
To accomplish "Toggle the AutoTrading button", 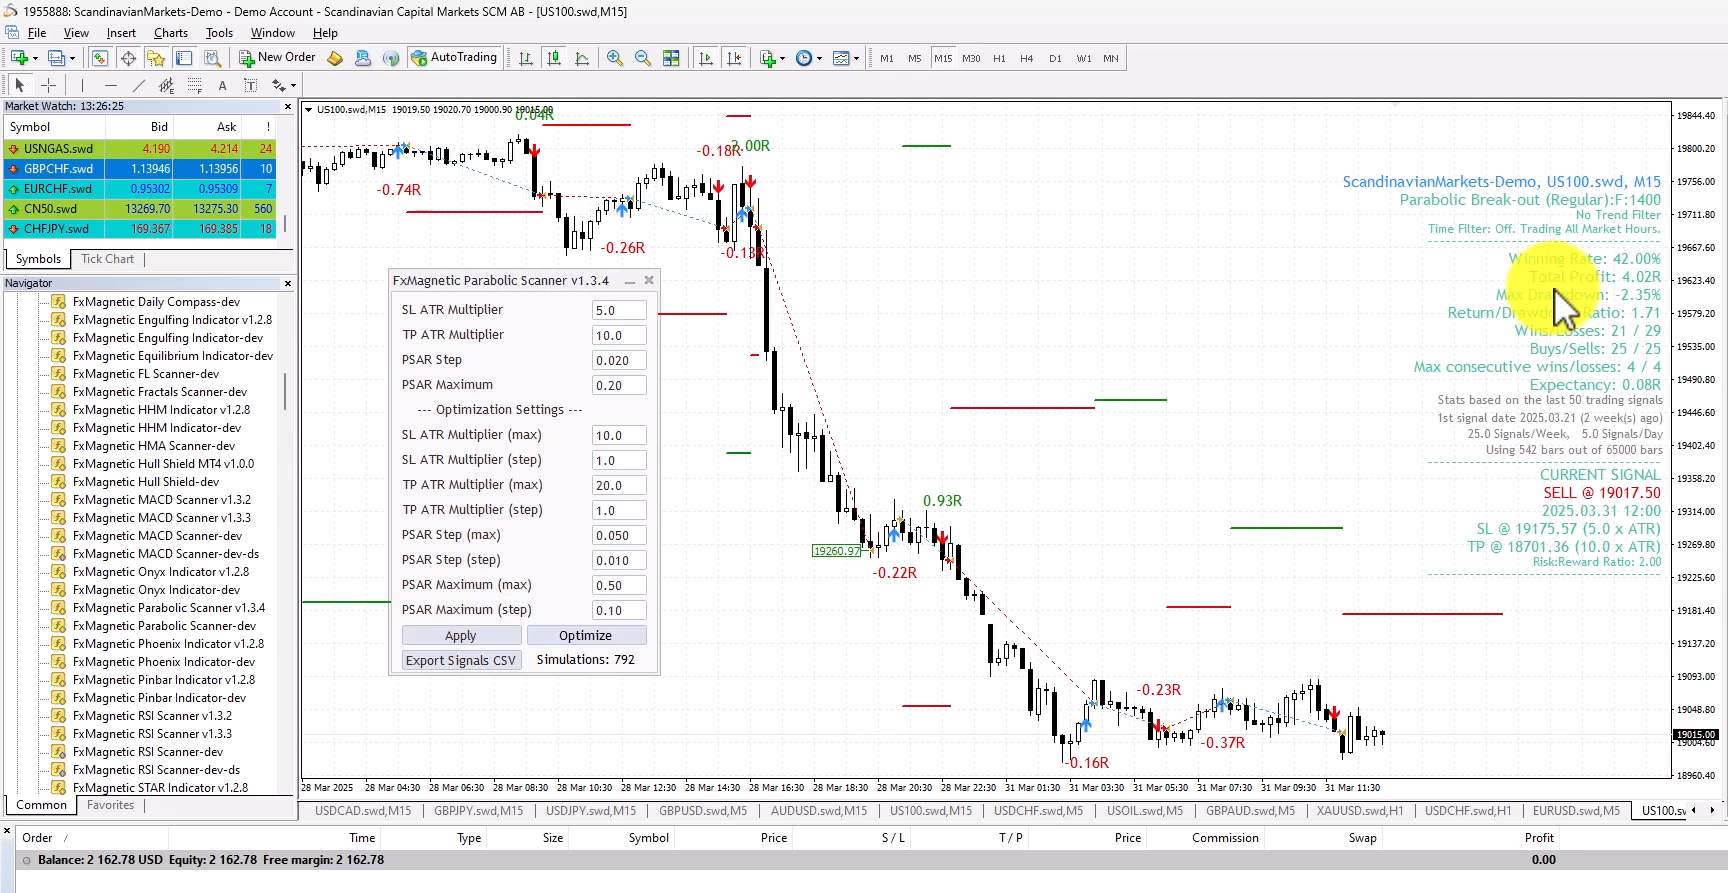I will [x=454, y=58].
